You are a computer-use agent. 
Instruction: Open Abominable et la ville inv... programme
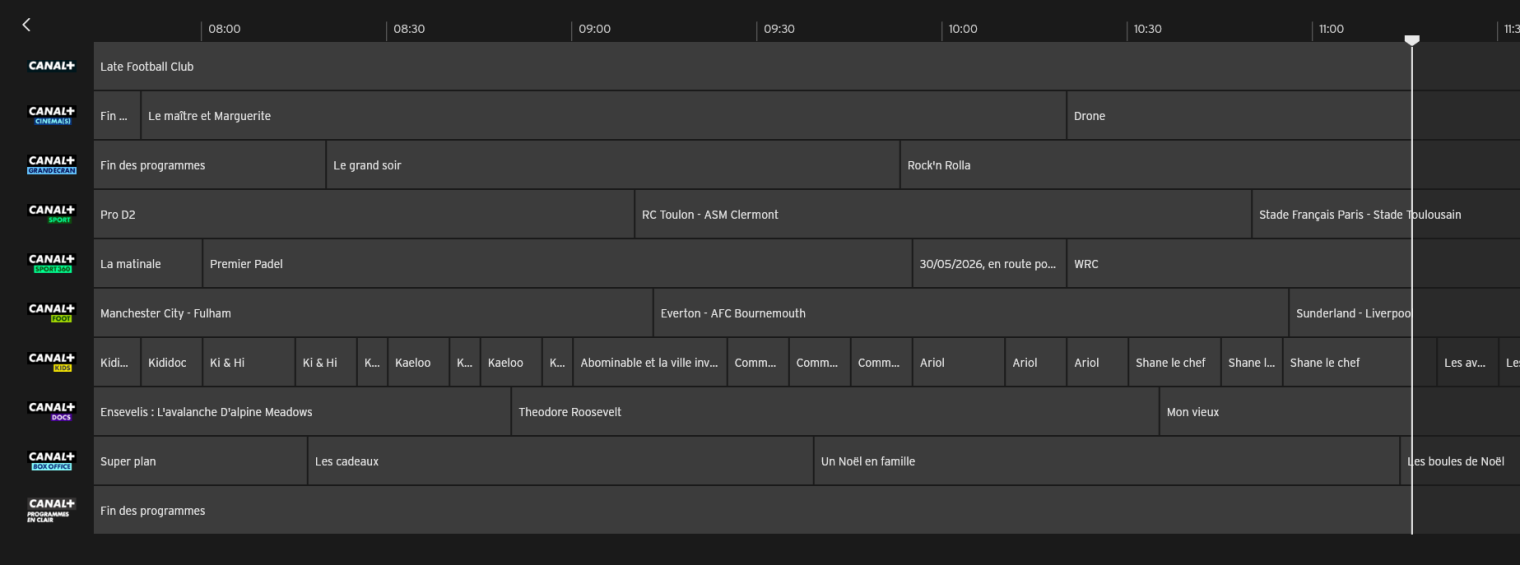pos(650,362)
